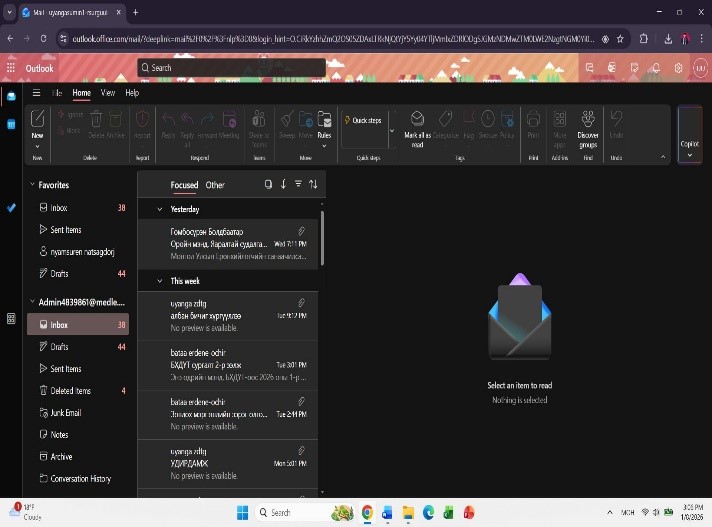The height and width of the screenshot is (527, 712).
Task: Open the Calendar app in left rail
Action: (11, 124)
